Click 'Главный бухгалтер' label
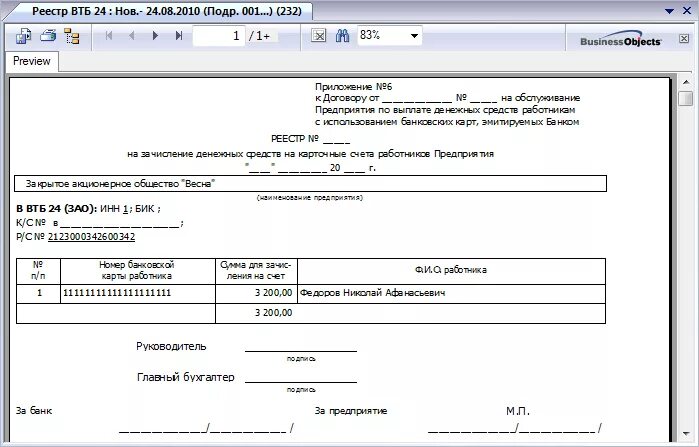699x447 pixels. point(185,377)
